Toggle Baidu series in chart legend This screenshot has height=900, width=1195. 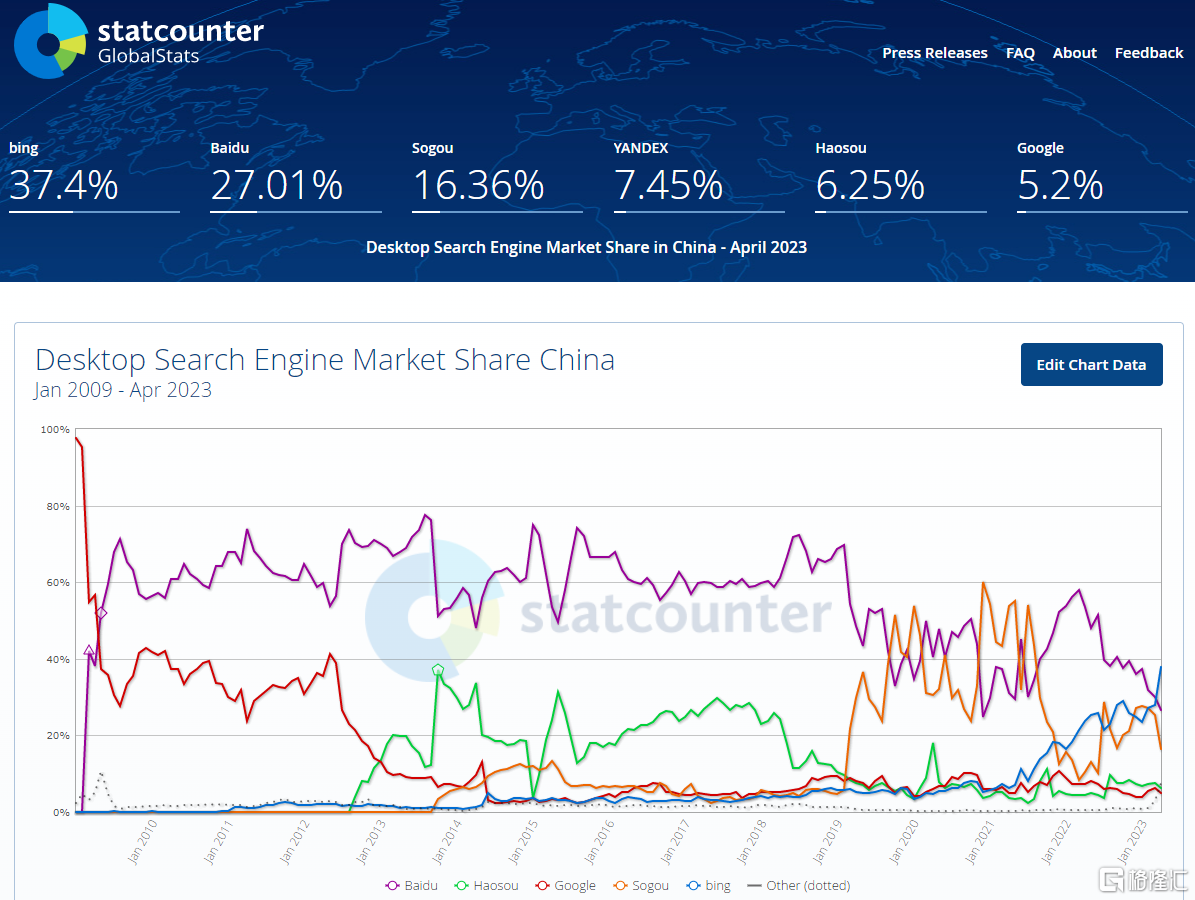pos(415,886)
